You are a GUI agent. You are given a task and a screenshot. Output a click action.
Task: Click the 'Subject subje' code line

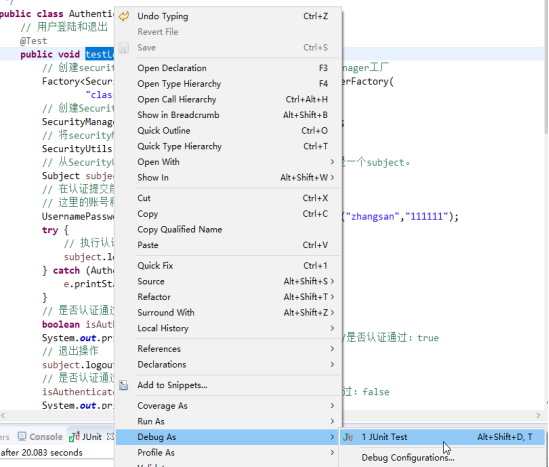click(78, 176)
